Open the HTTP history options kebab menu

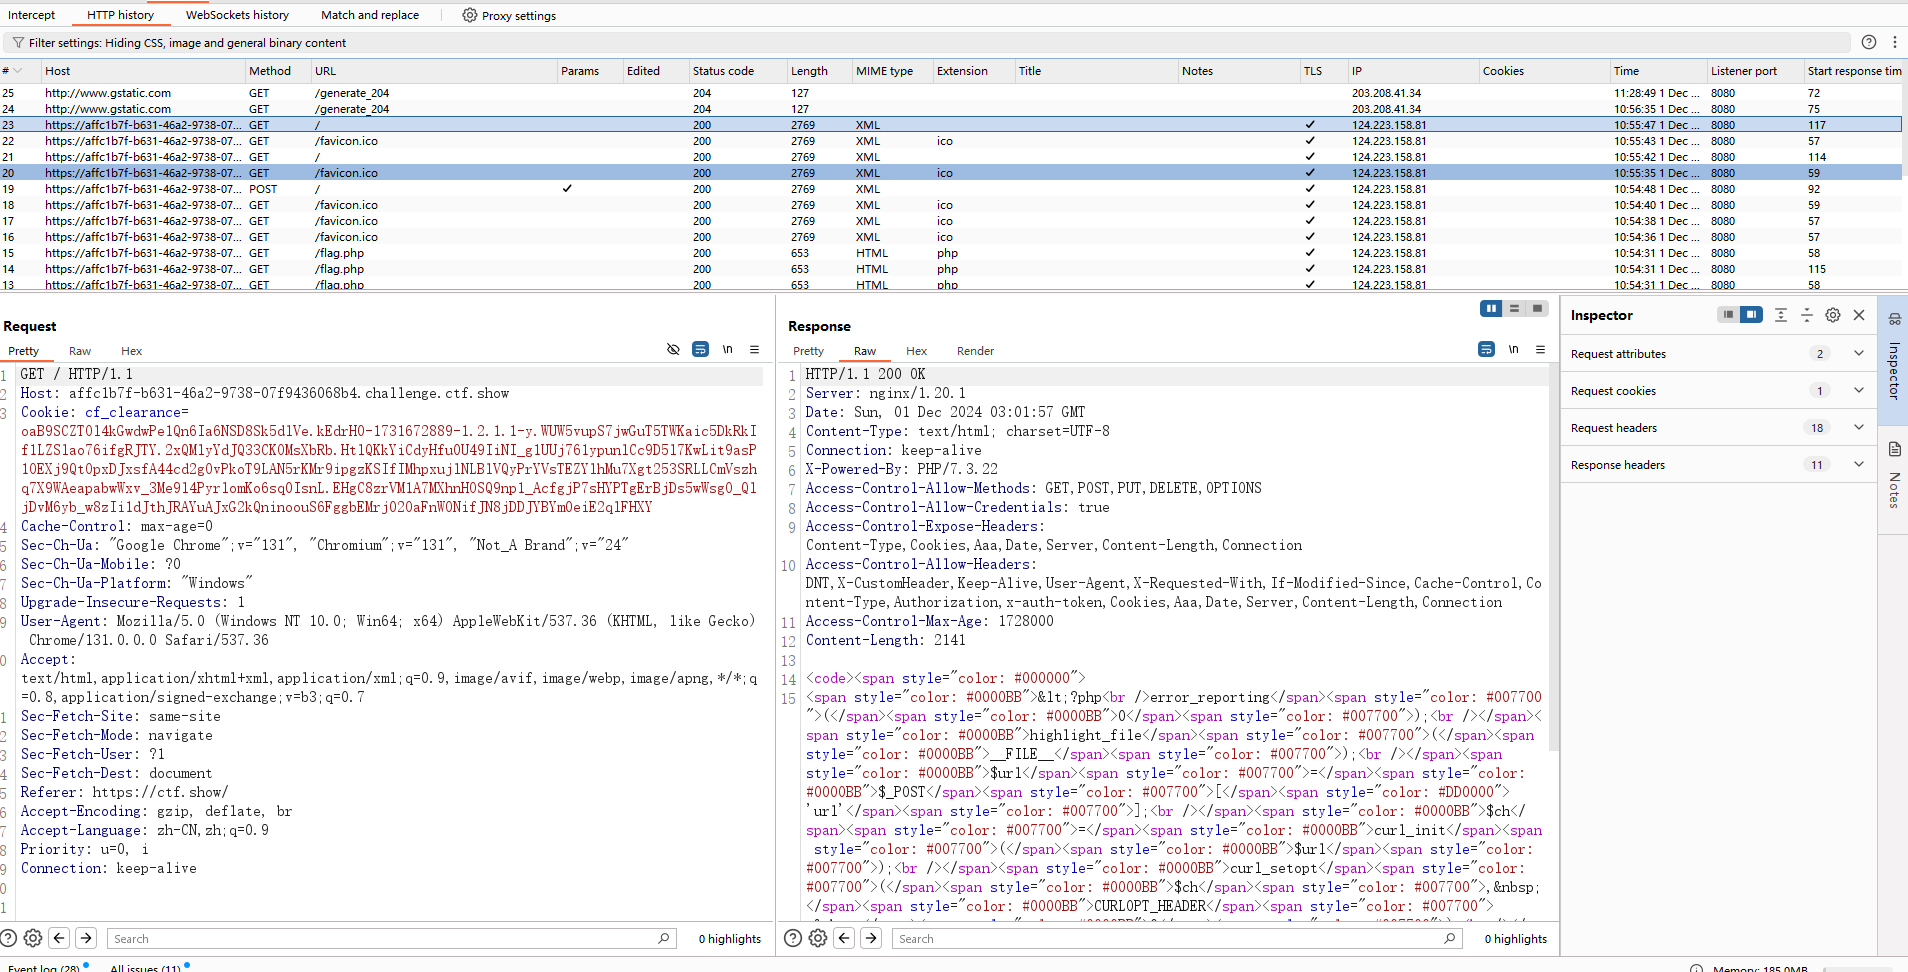click(1894, 42)
